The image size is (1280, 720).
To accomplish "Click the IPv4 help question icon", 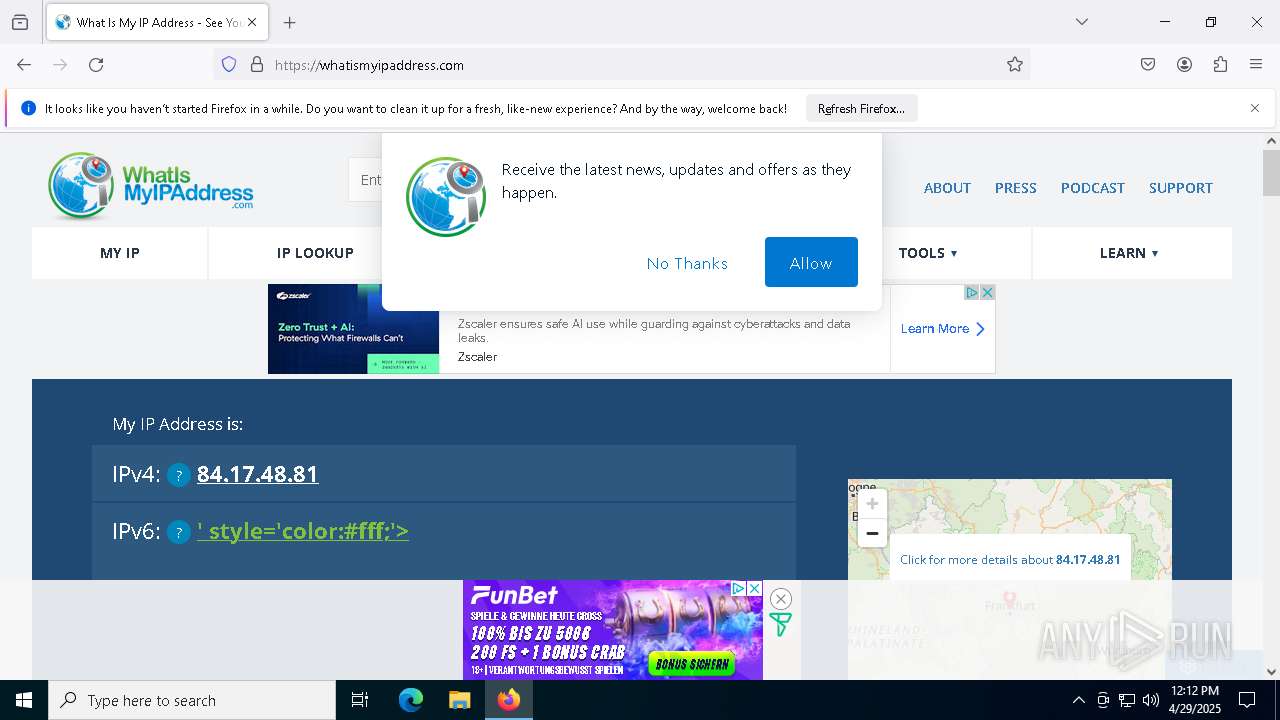I will [x=178, y=476].
